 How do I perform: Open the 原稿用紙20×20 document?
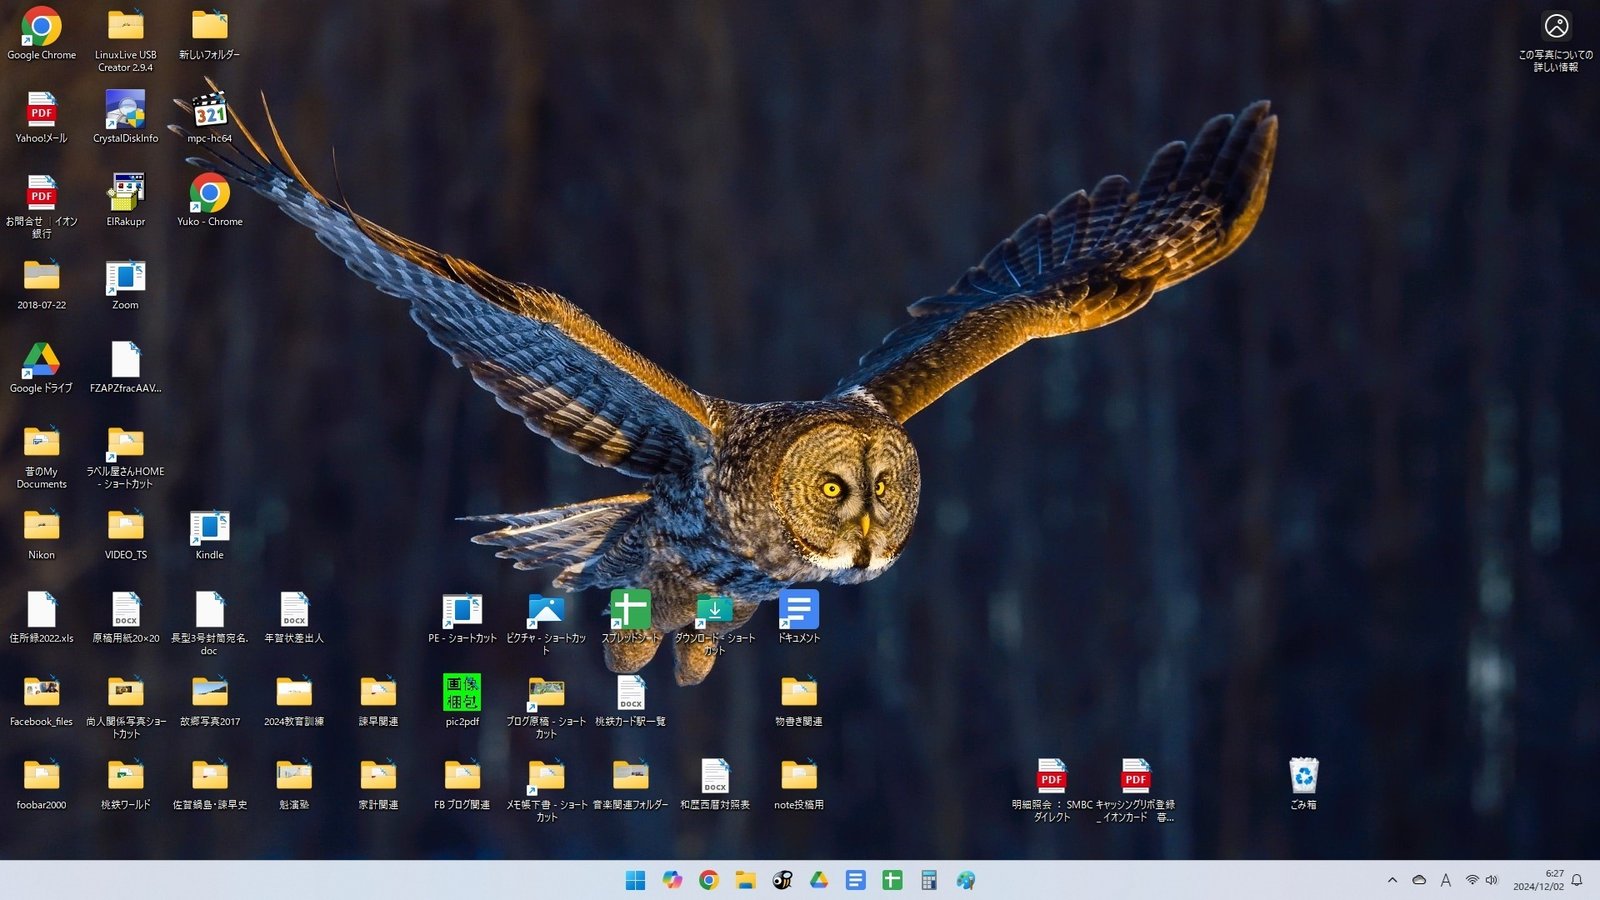(x=125, y=618)
